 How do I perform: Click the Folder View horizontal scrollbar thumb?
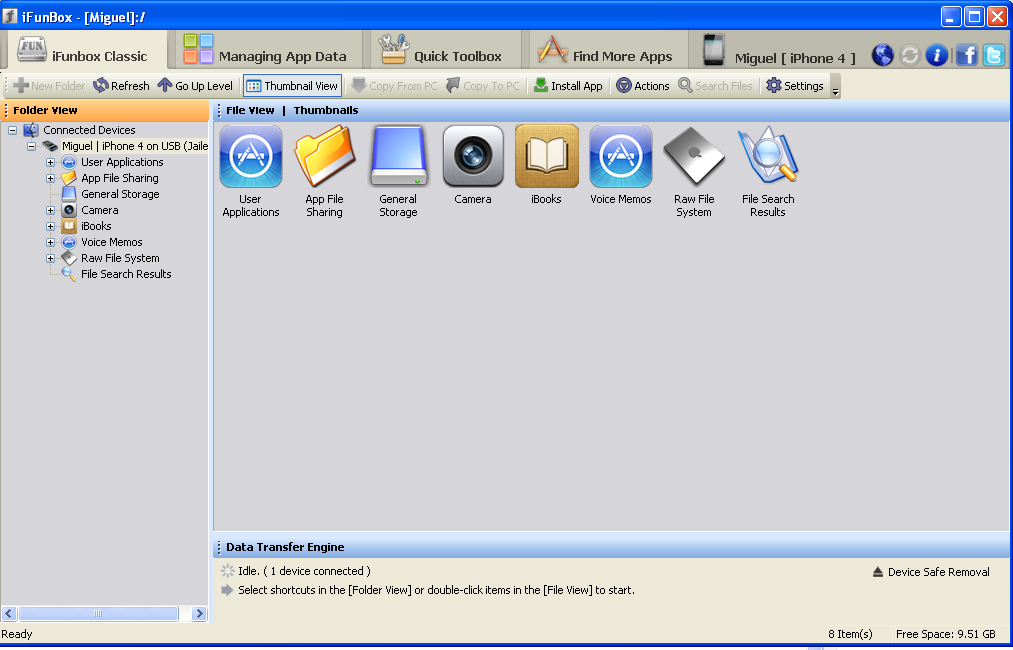pyautogui.click(x=98, y=613)
